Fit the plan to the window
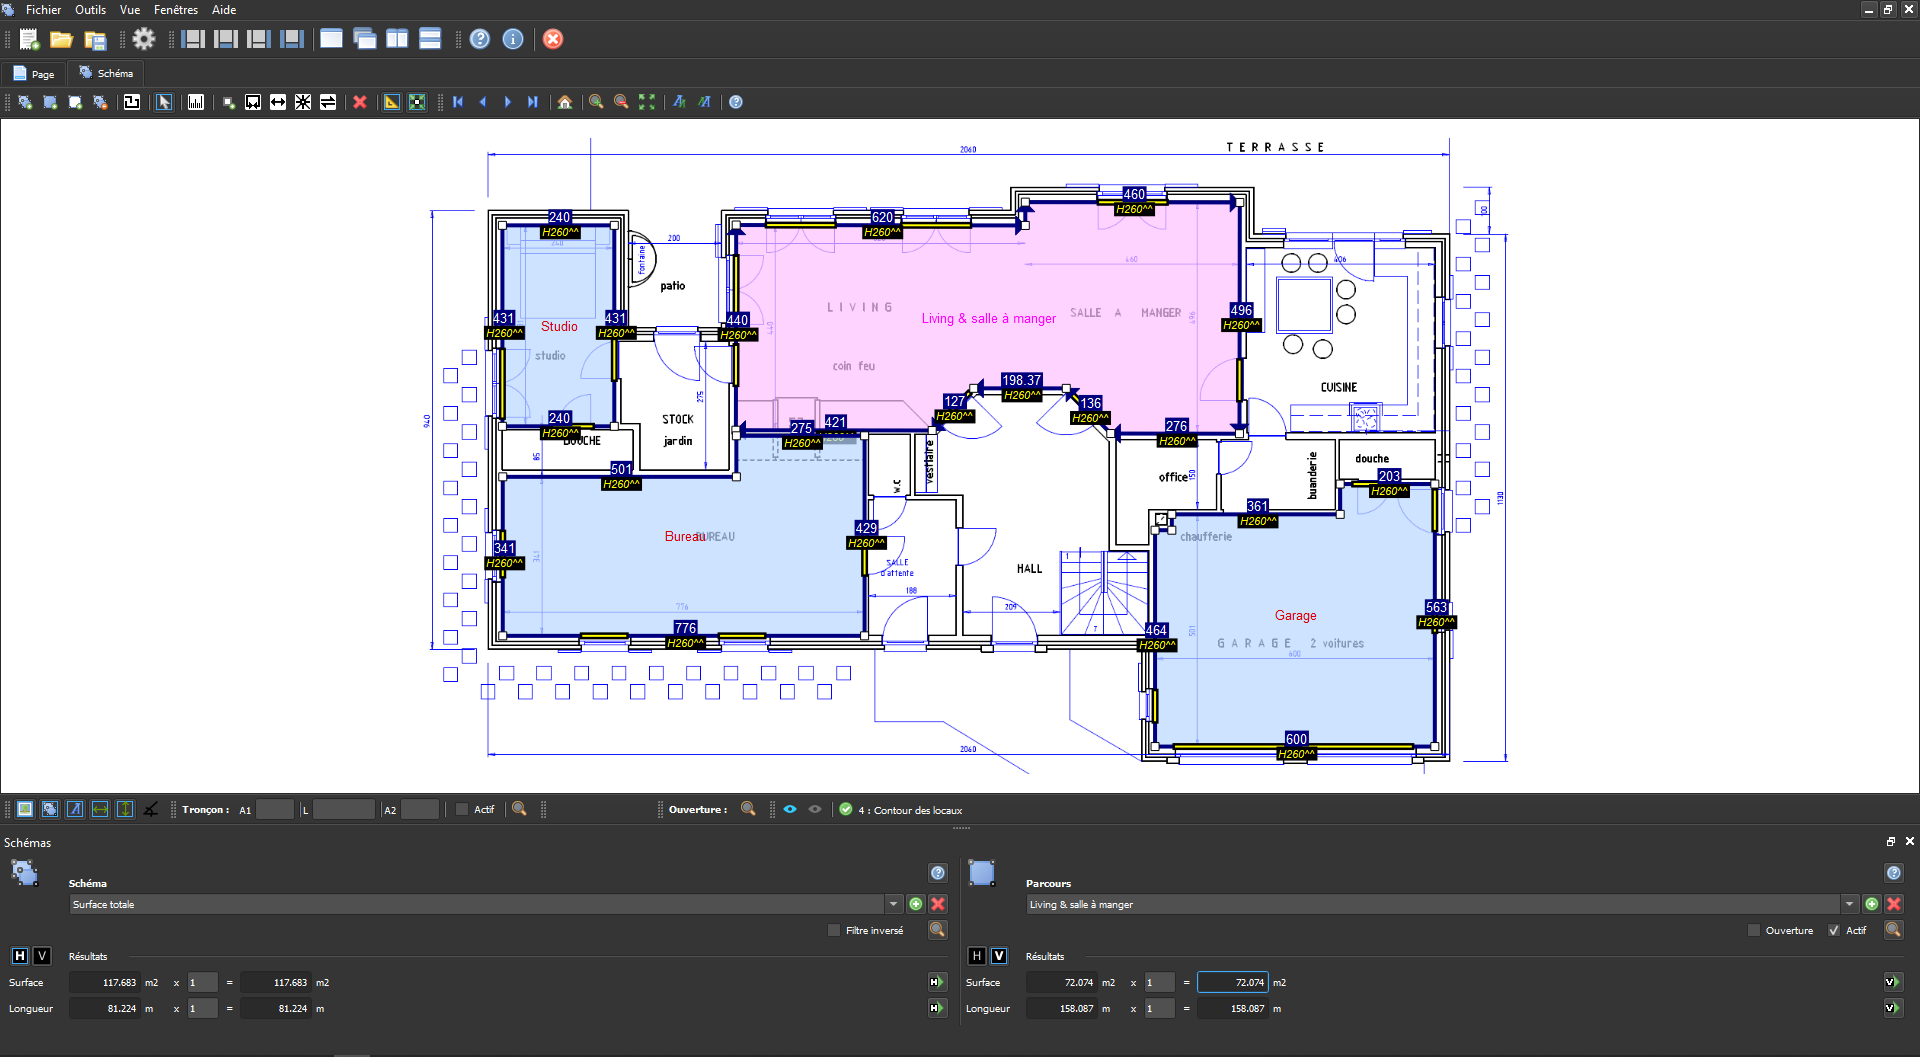The height and width of the screenshot is (1057, 1920). coord(647,102)
